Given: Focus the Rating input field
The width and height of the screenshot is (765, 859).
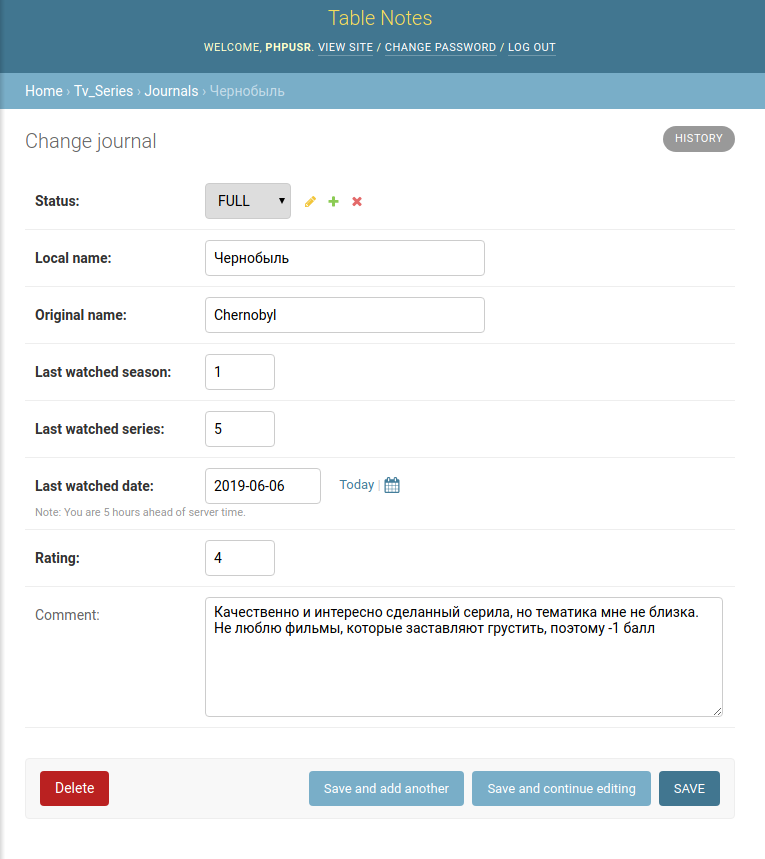Looking at the screenshot, I should click(240, 558).
